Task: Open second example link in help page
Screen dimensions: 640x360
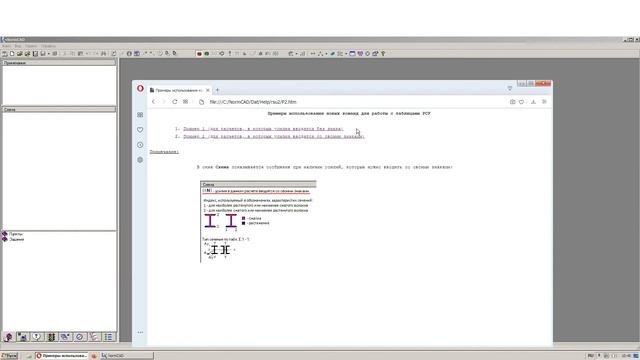Action: pos(273,136)
